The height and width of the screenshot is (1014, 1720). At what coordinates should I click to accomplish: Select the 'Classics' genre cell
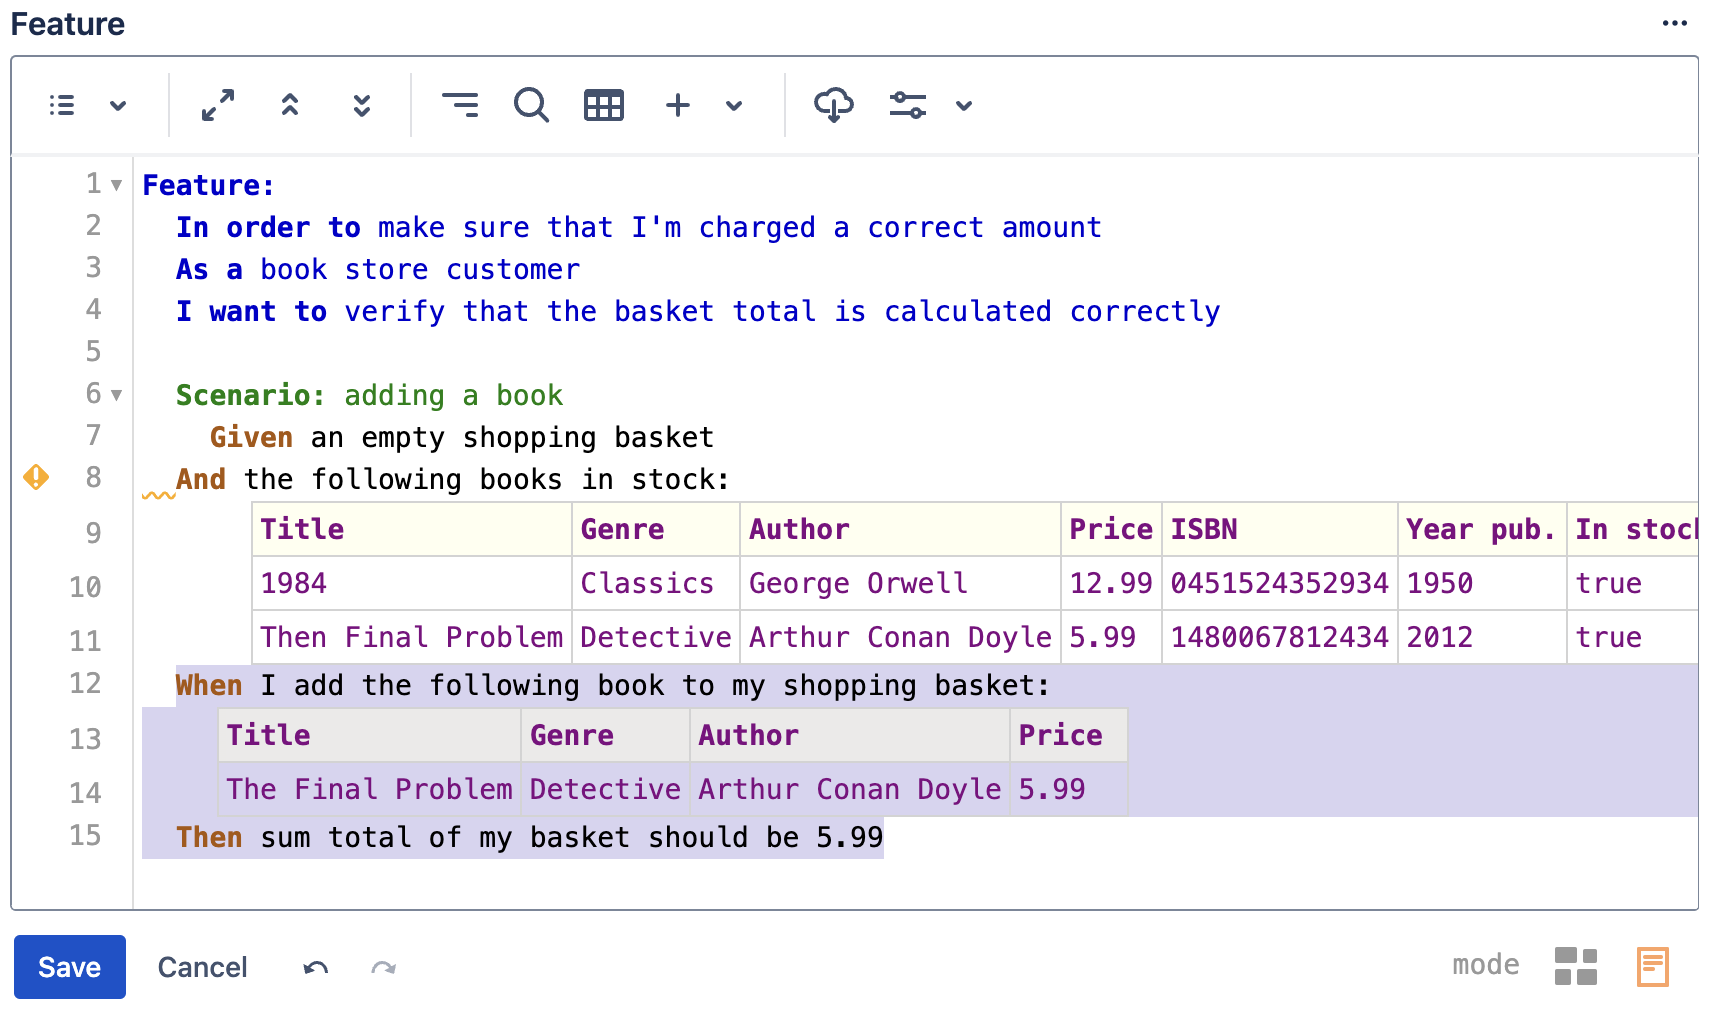click(656, 583)
